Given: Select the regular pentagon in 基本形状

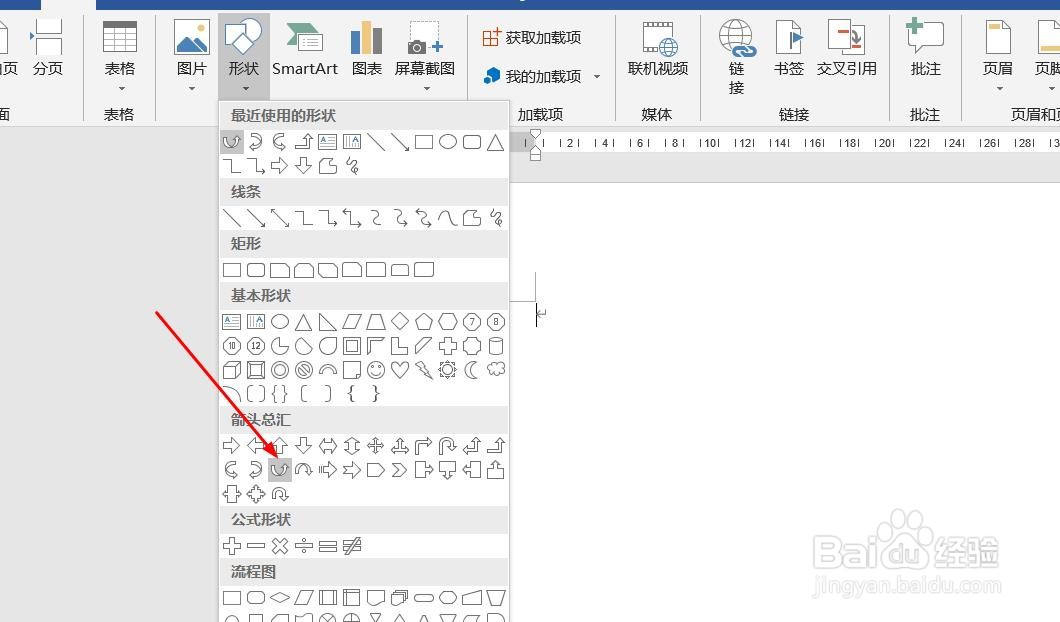Looking at the screenshot, I should [x=424, y=322].
